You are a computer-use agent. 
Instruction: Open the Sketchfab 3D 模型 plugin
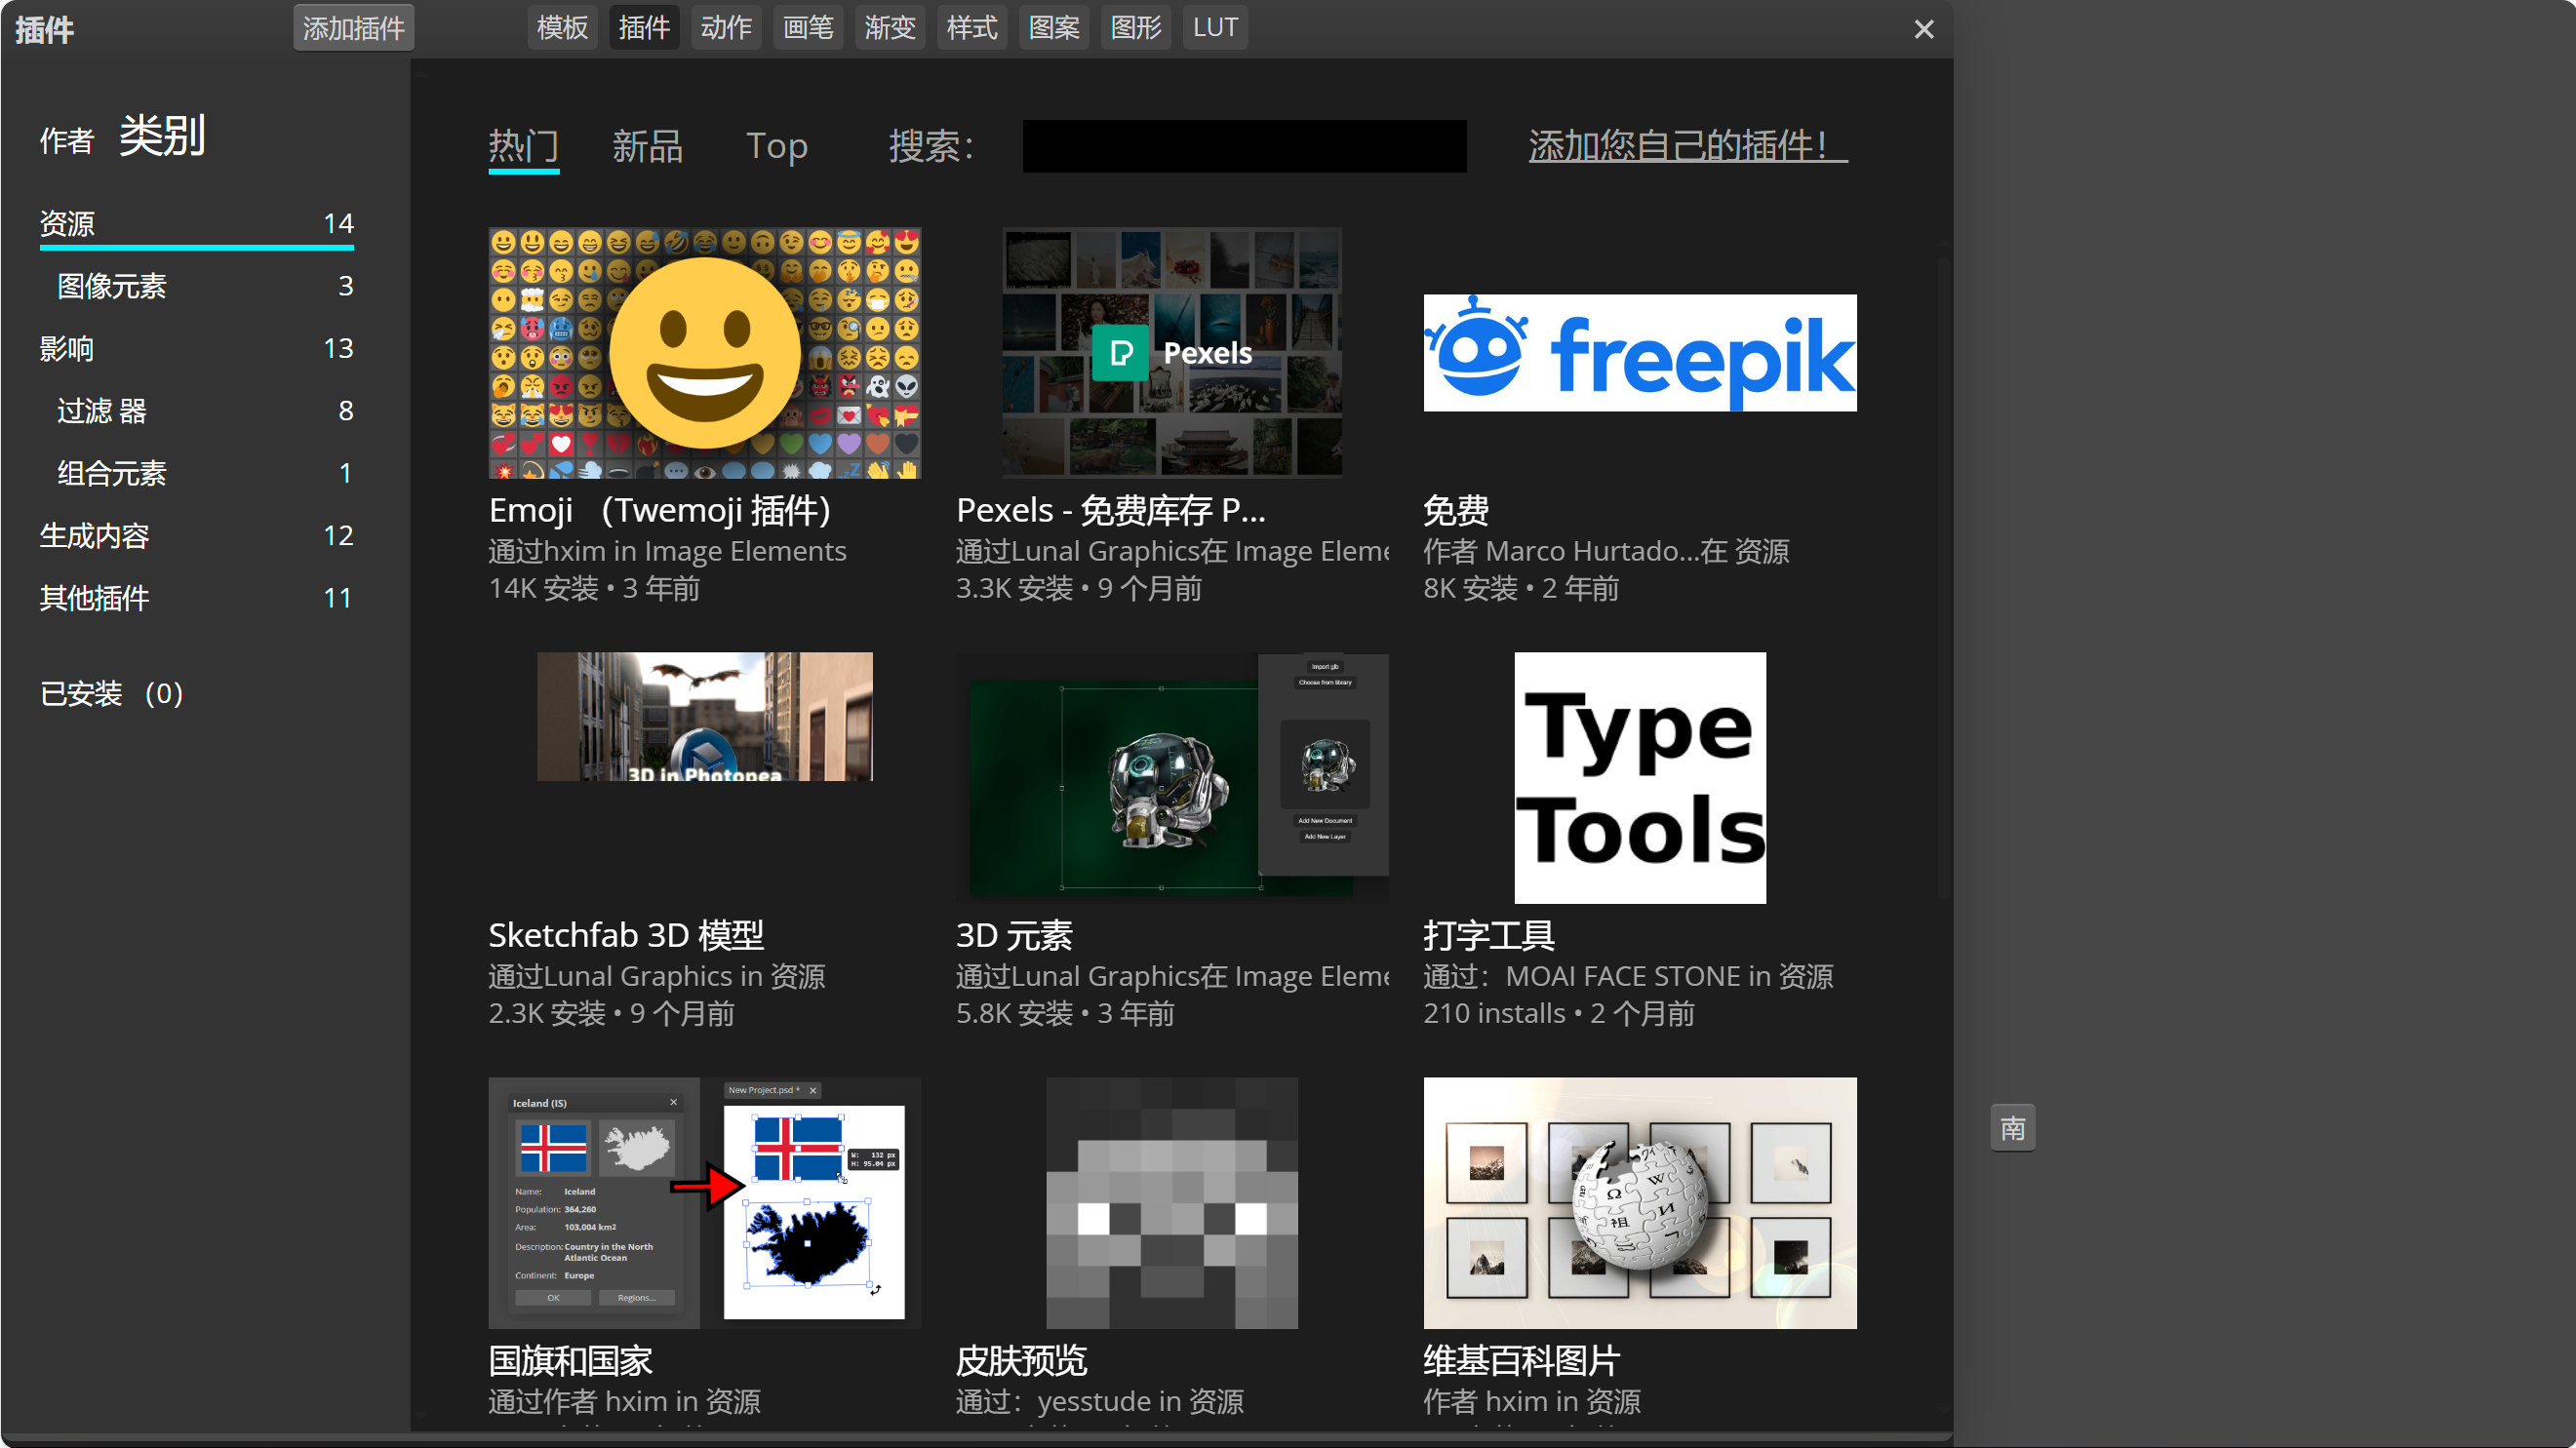point(705,716)
